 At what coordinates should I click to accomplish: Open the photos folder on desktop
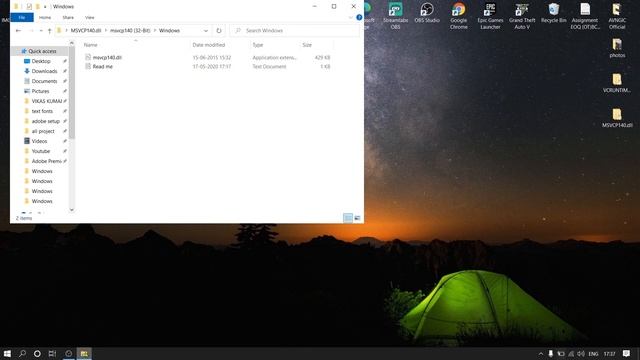(x=617, y=48)
